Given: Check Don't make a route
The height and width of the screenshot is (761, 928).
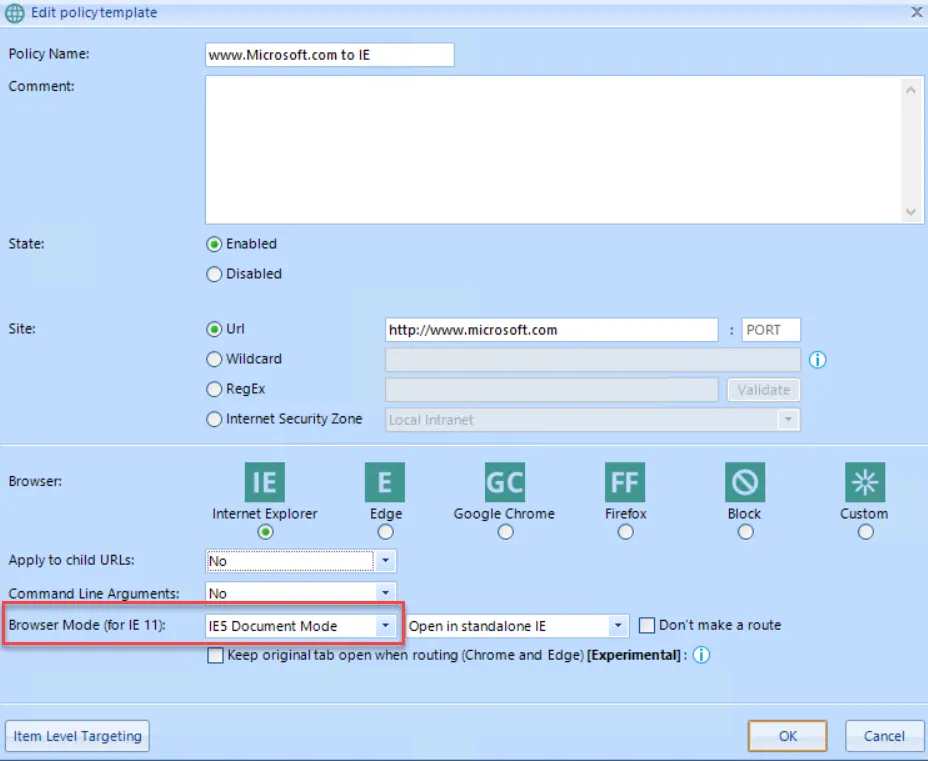Looking at the screenshot, I should pos(647,625).
